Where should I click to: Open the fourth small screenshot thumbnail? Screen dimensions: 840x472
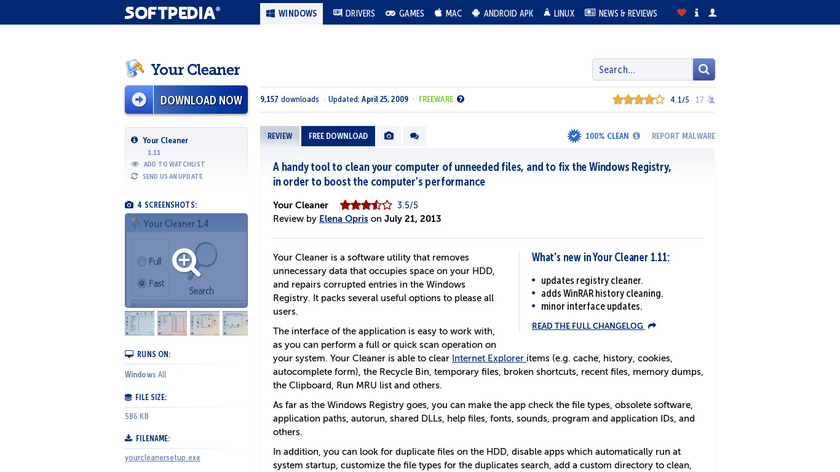click(x=235, y=323)
